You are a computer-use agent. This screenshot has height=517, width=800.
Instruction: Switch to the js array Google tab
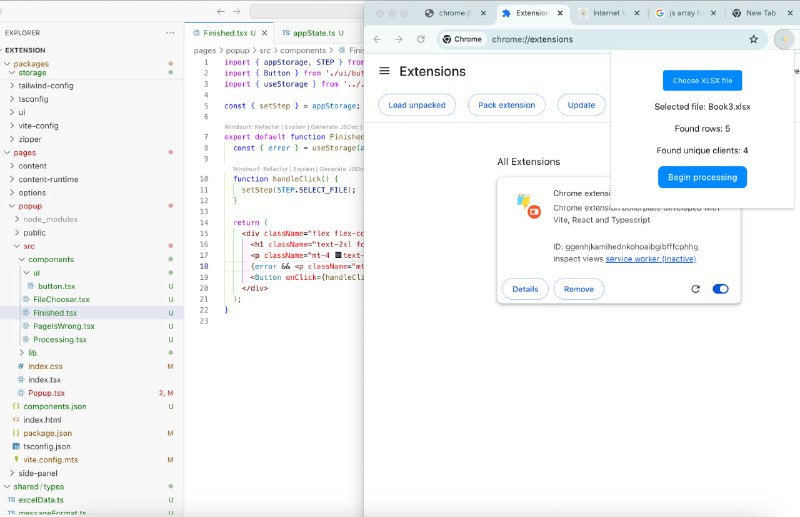(682, 13)
